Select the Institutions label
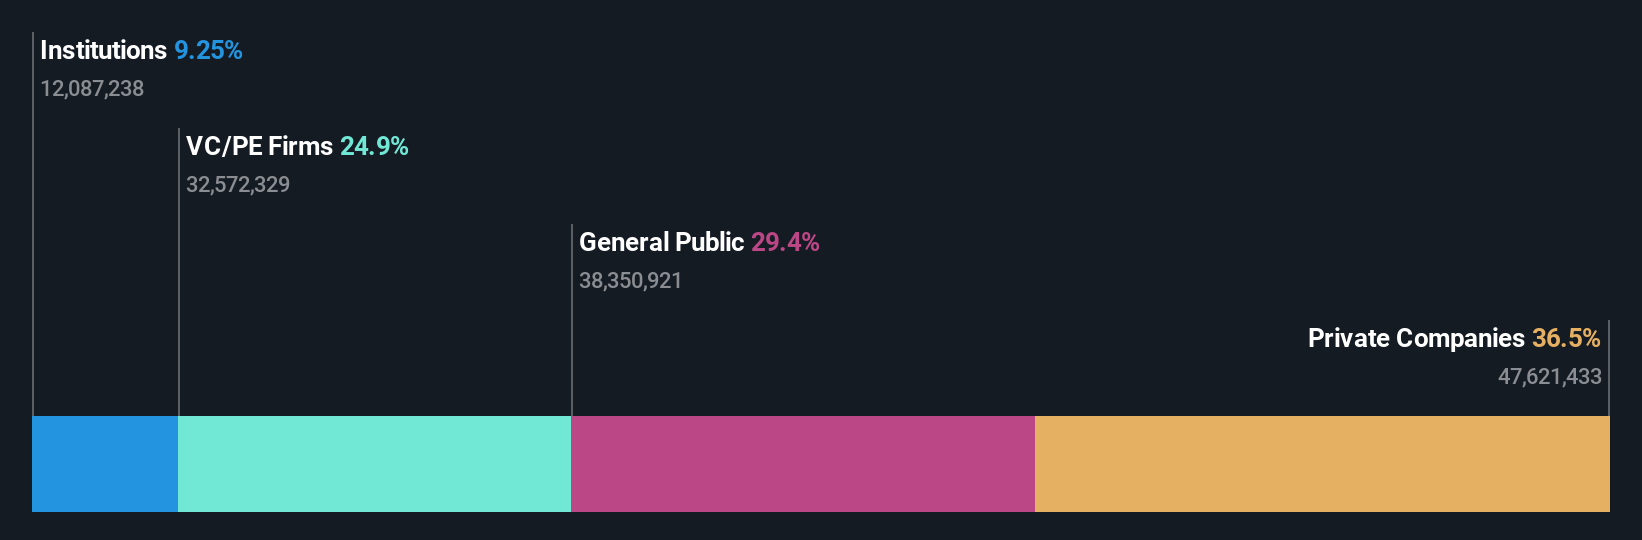The width and height of the screenshot is (1642, 540). click(x=103, y=50)
